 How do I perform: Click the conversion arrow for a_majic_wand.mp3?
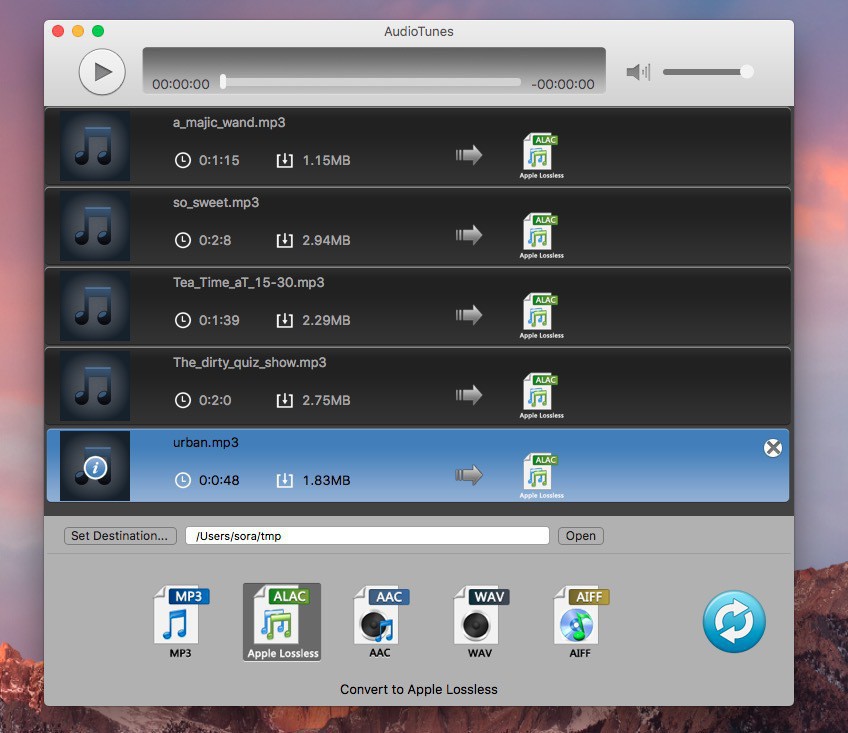468,155
